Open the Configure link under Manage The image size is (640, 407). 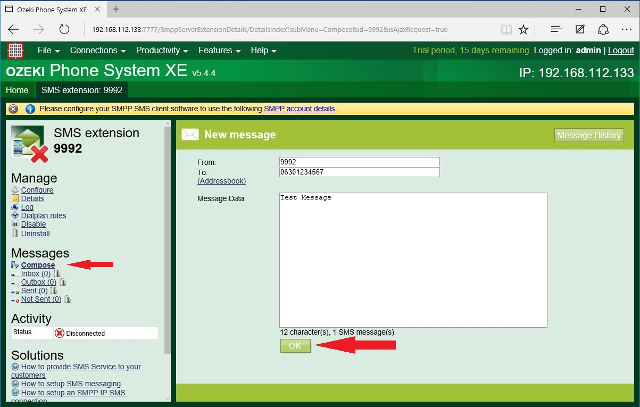pyautogui.click(x=37, y=190)
